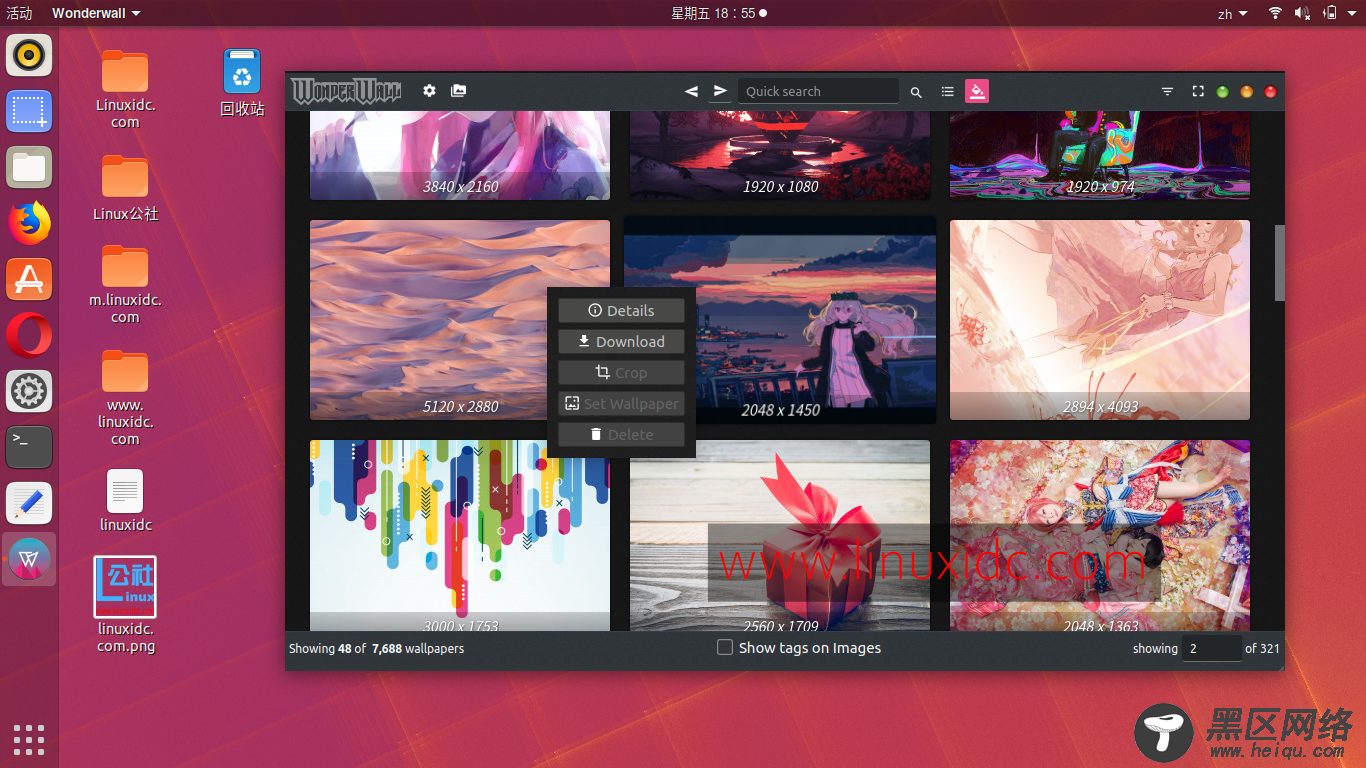Viewport: 1366px width, 768px height.
Task: Open the clock showing 18:55
Action: tap(719, 13)
